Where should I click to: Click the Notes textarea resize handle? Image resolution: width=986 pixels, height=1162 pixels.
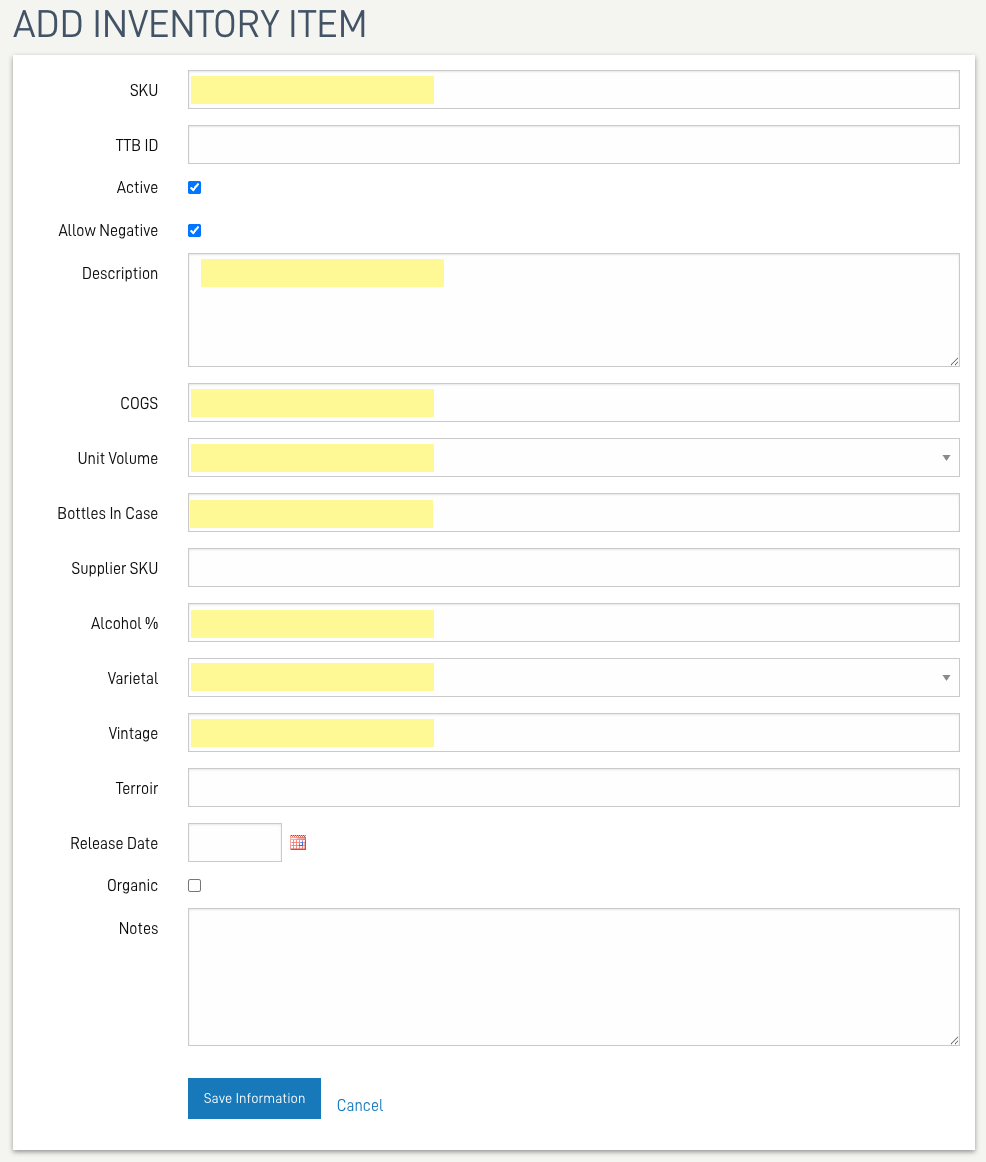click(954, 1040)
